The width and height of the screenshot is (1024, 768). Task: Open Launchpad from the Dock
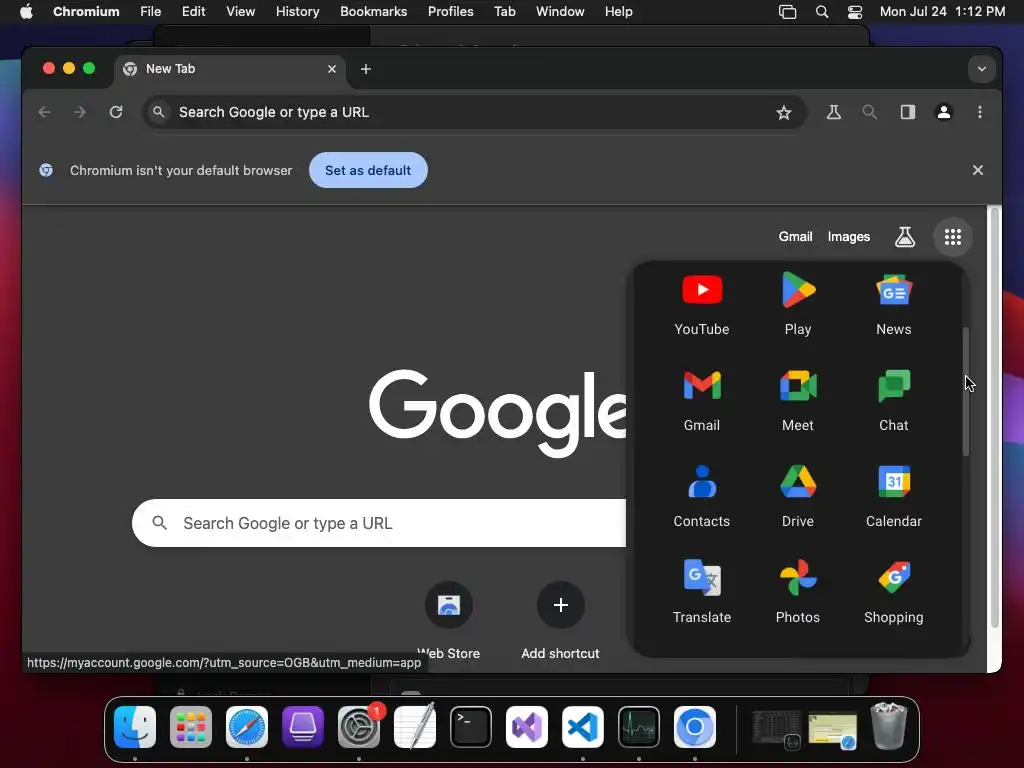(191, 727)
